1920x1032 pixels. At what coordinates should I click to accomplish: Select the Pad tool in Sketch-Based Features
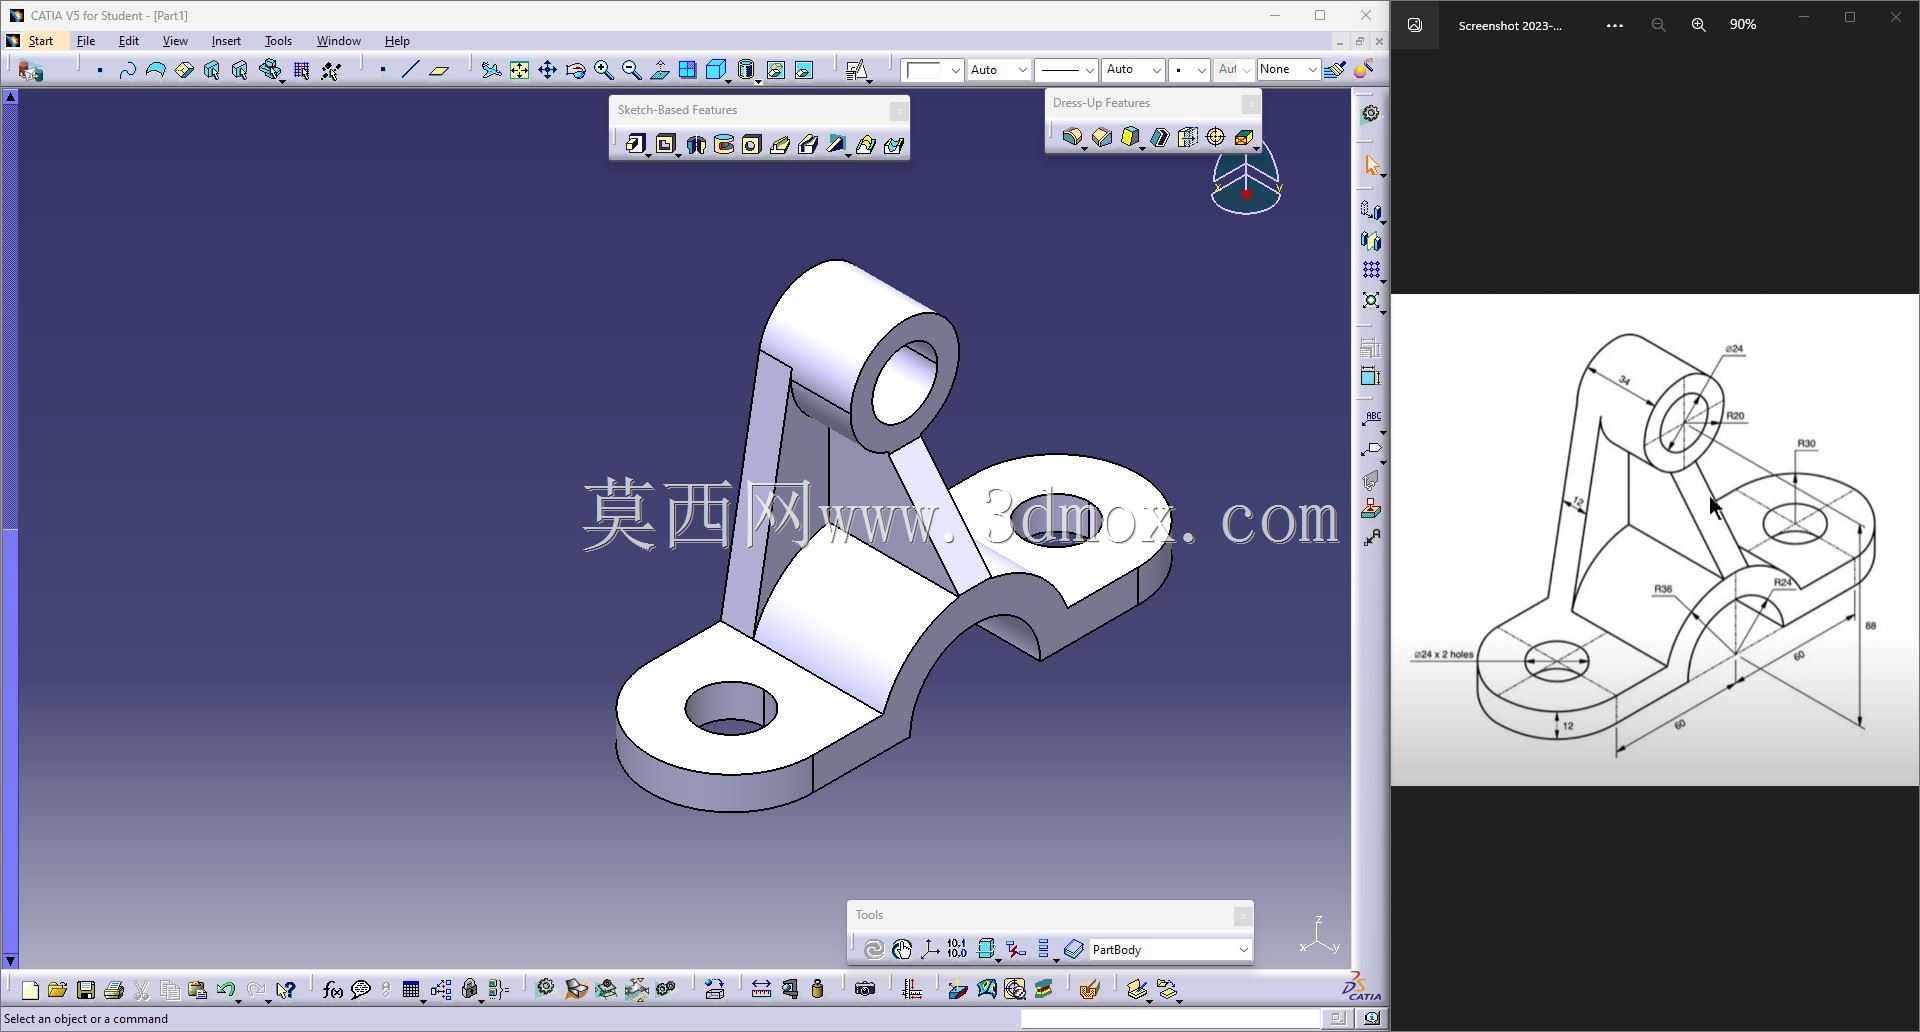pos(636,144)
